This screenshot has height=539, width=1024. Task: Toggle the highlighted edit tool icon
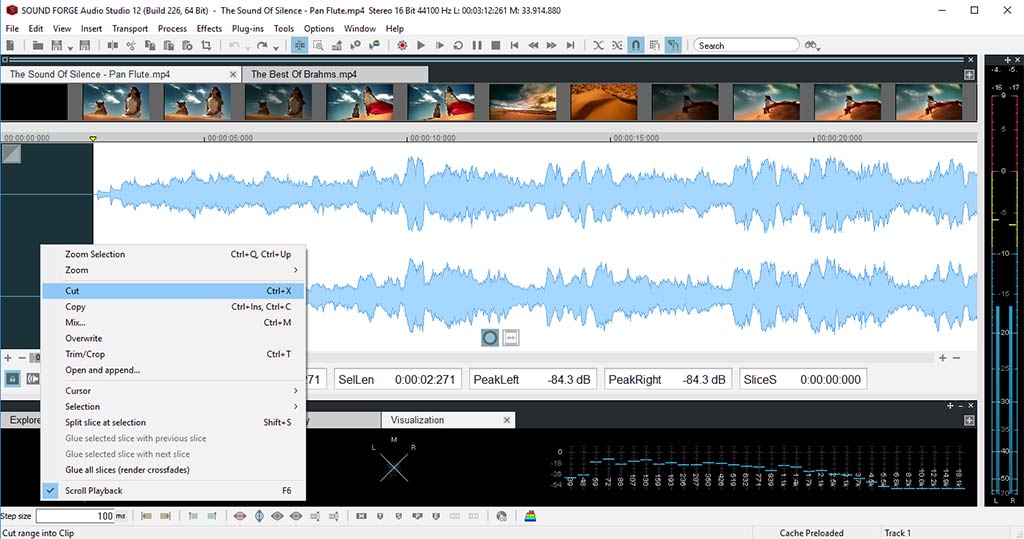pos(299,45)
